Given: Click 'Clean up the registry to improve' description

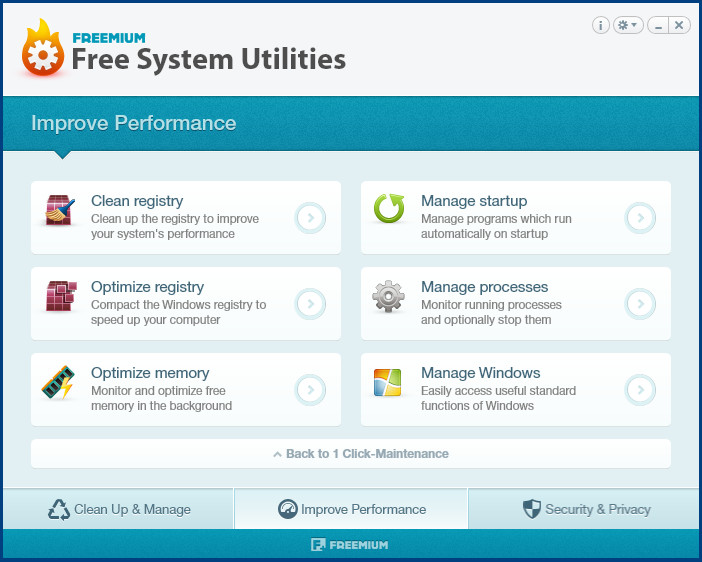Looking at the screenshot, I should (x=175, y=219).
